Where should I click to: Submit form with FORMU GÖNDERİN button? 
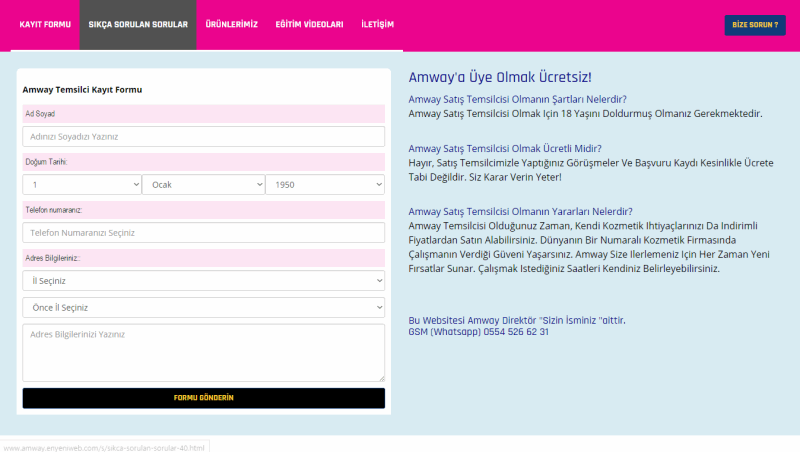(204, 398)
